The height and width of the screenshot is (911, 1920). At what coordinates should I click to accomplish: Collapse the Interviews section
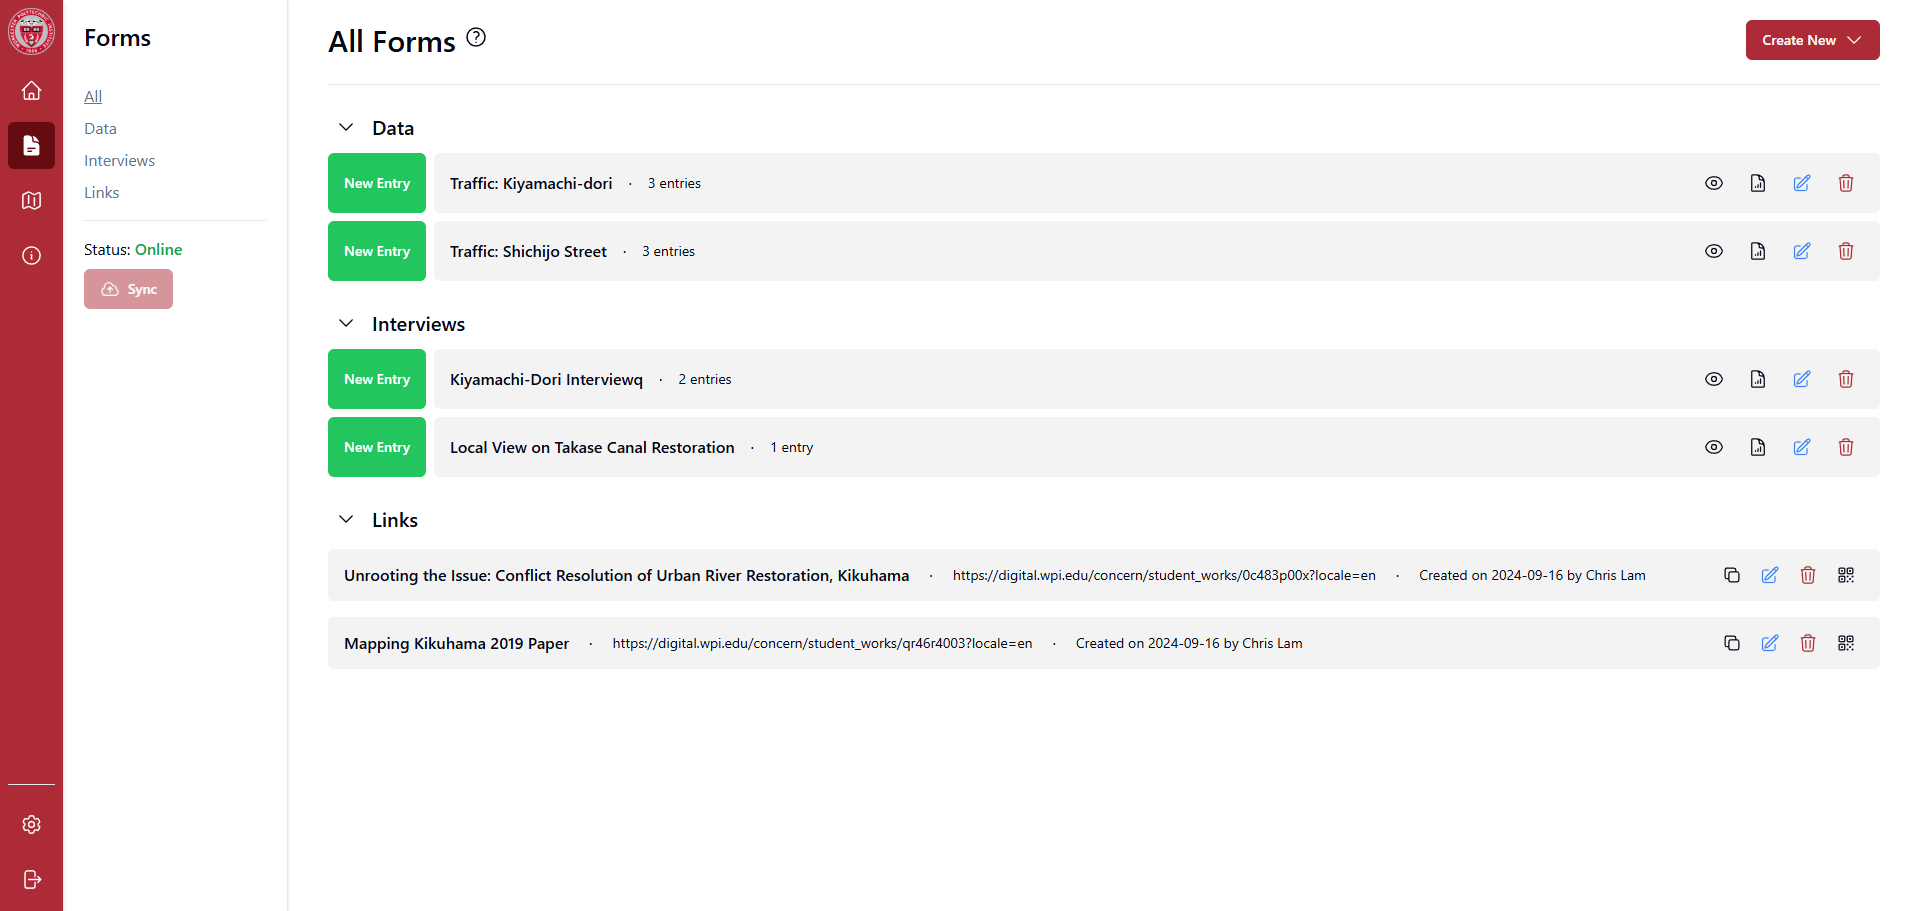pyautogui.click(x=346, y=324)
